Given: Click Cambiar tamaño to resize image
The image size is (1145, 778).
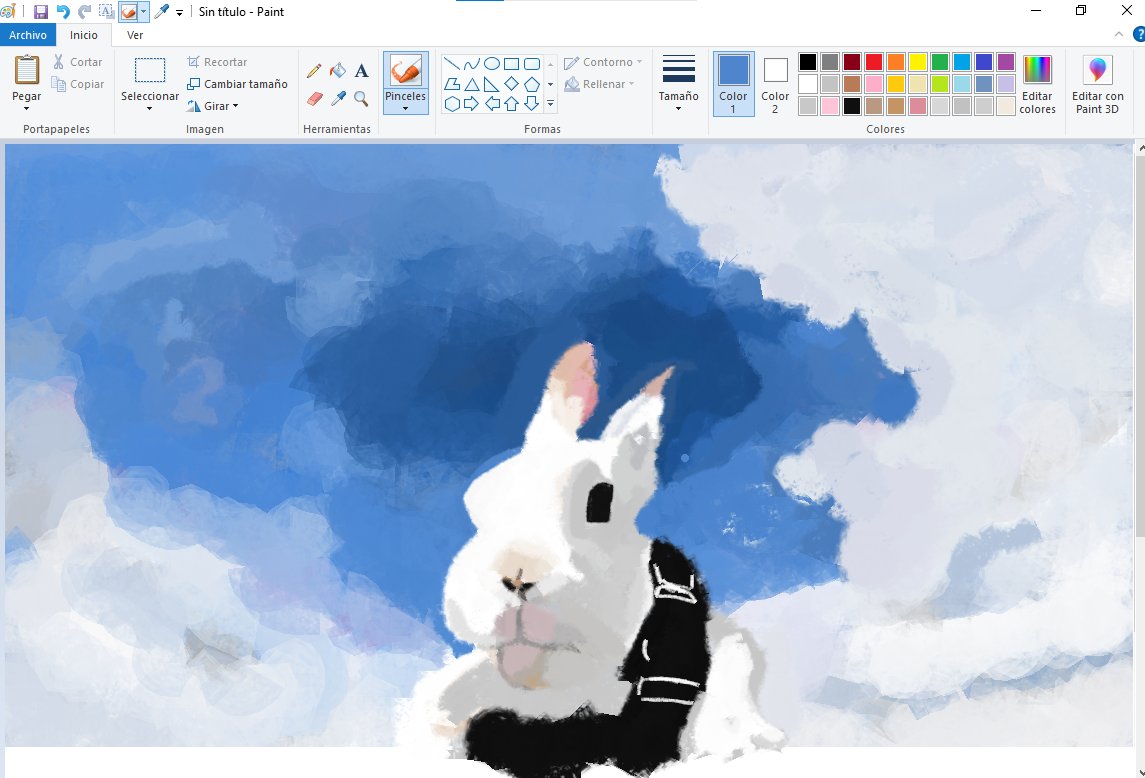Looking at the screenshot, I should tap(237, 84).
